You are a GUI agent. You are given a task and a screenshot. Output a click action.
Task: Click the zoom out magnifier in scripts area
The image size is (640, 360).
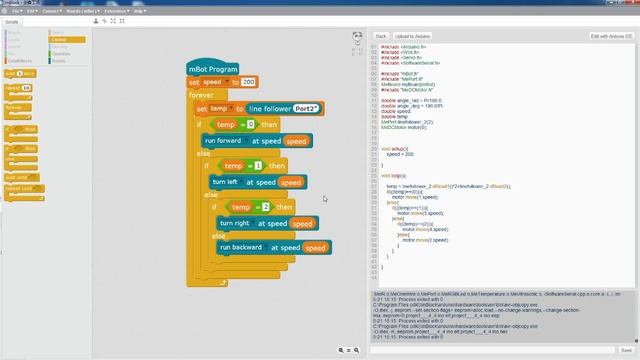click(x=341, y=350)
